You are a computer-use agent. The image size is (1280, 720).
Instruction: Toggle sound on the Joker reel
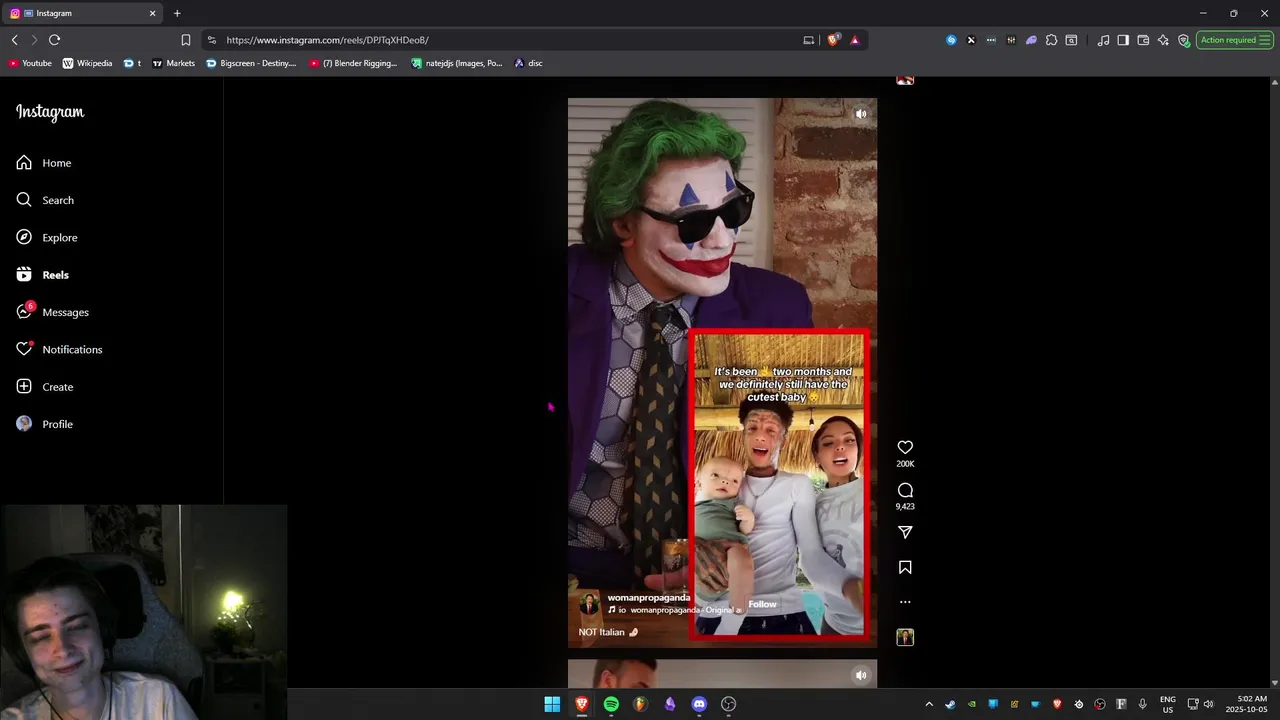click(861, 114)
